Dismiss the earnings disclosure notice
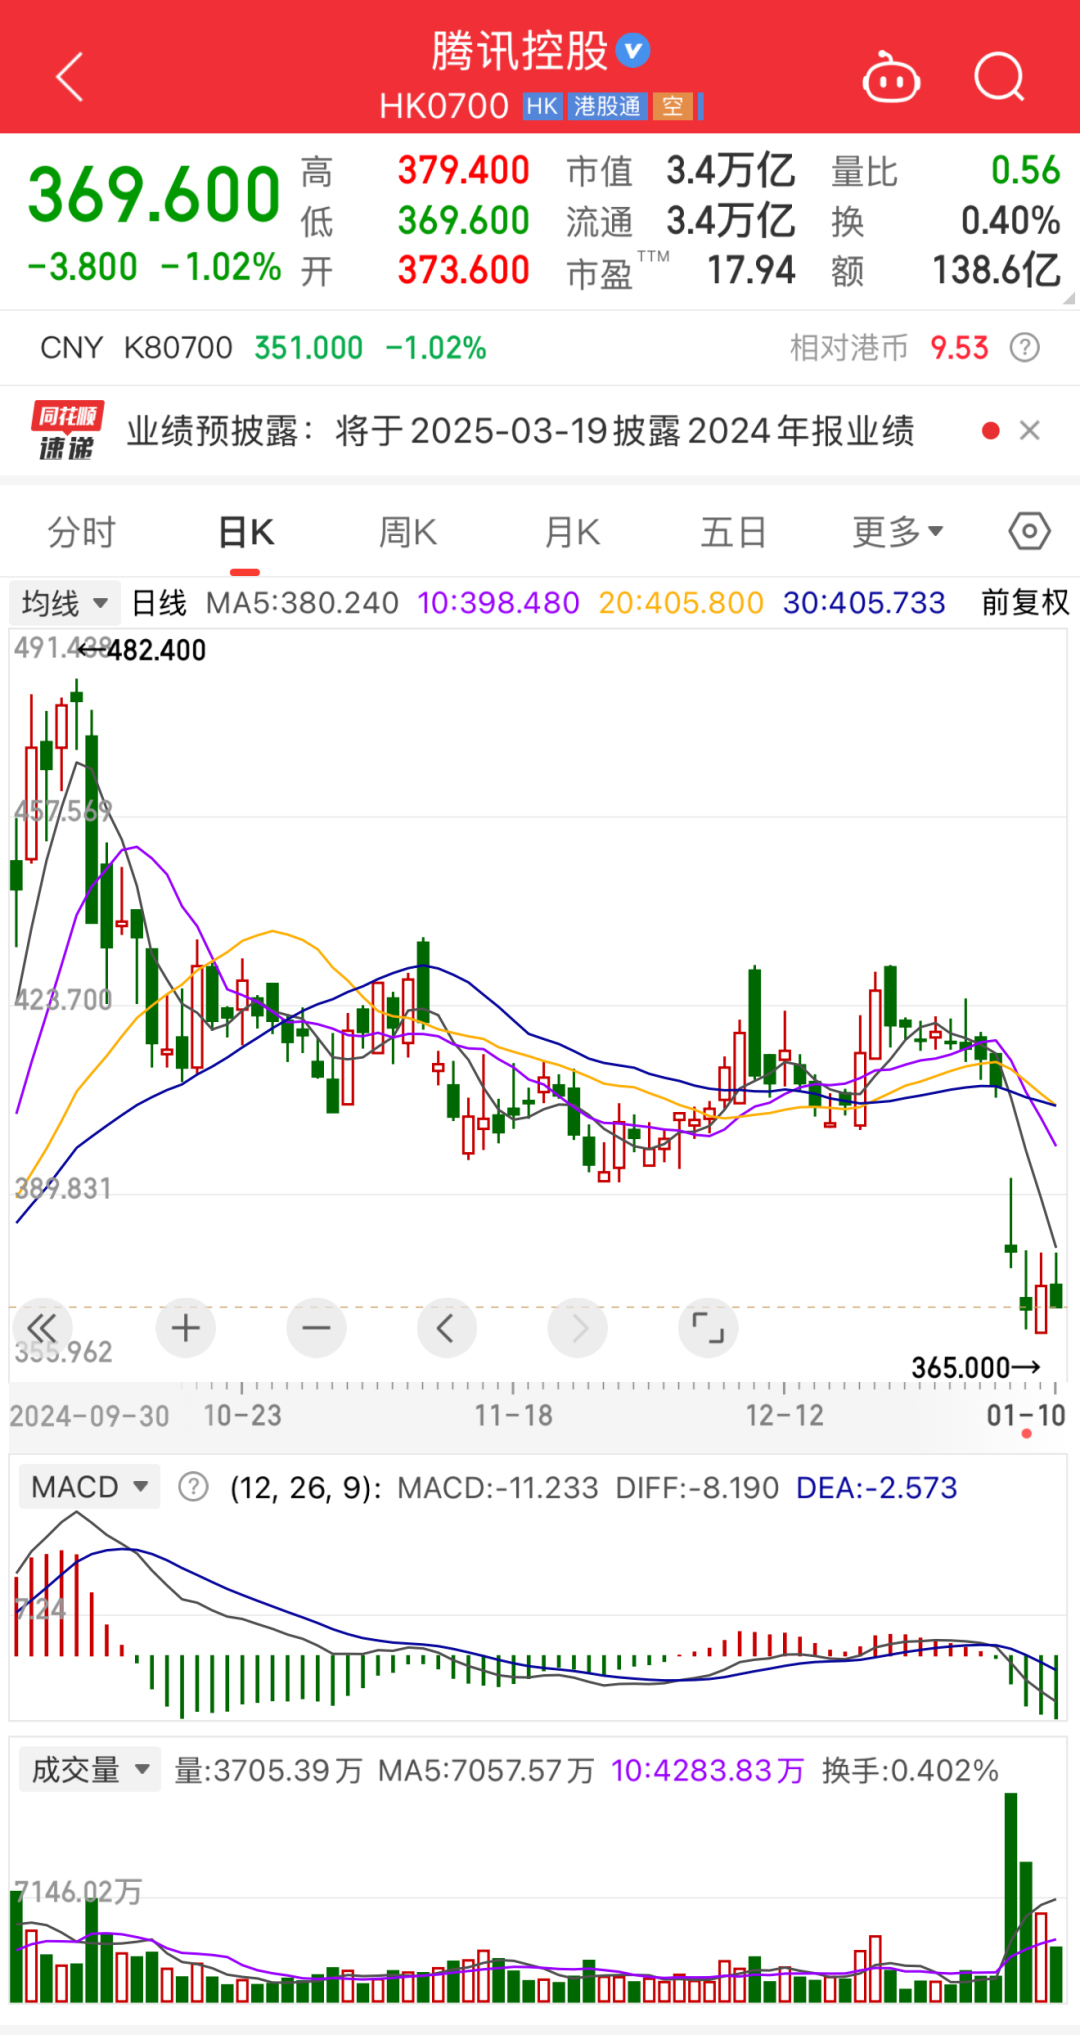This screenshot has height=2035, width=1080. tap(1029, 431)
